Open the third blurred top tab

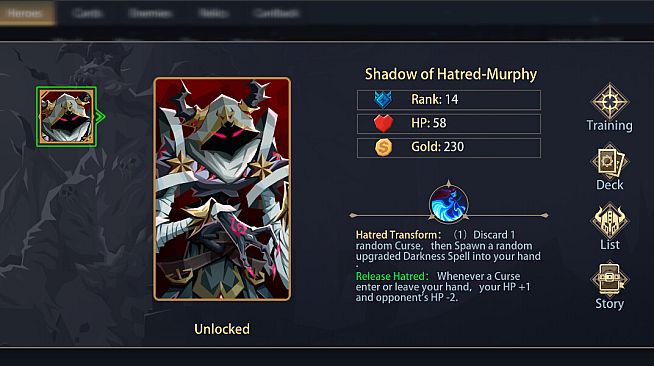click(x=150, y=13)
